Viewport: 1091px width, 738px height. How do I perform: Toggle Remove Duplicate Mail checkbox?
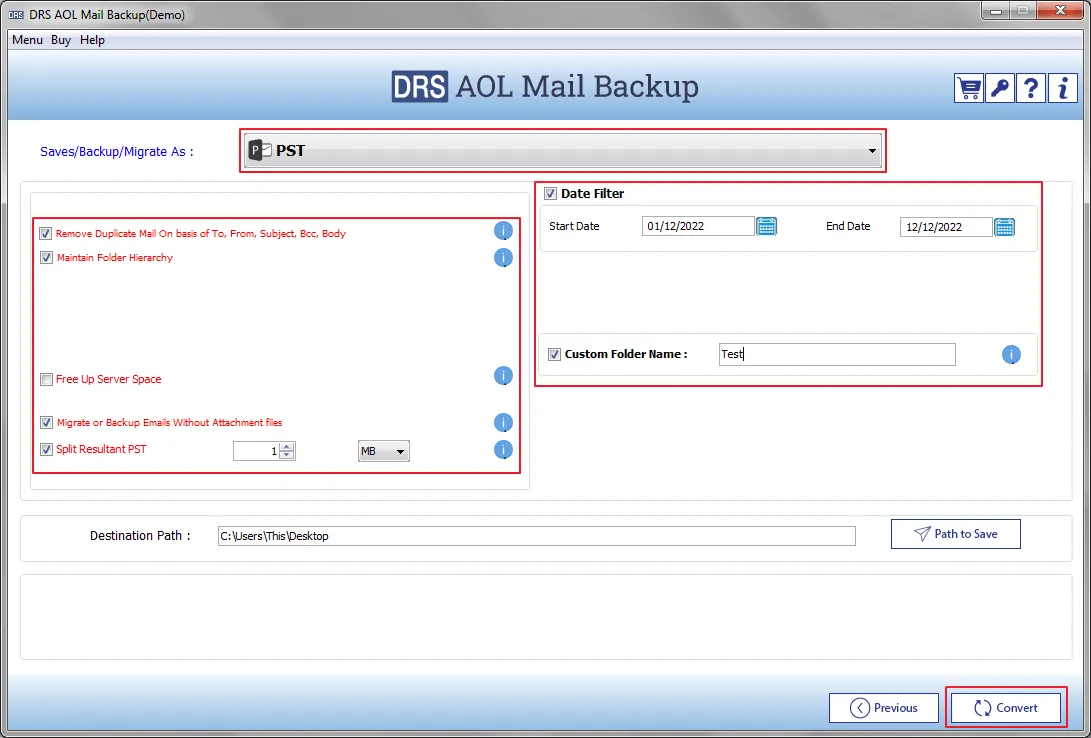coord(46,234)
